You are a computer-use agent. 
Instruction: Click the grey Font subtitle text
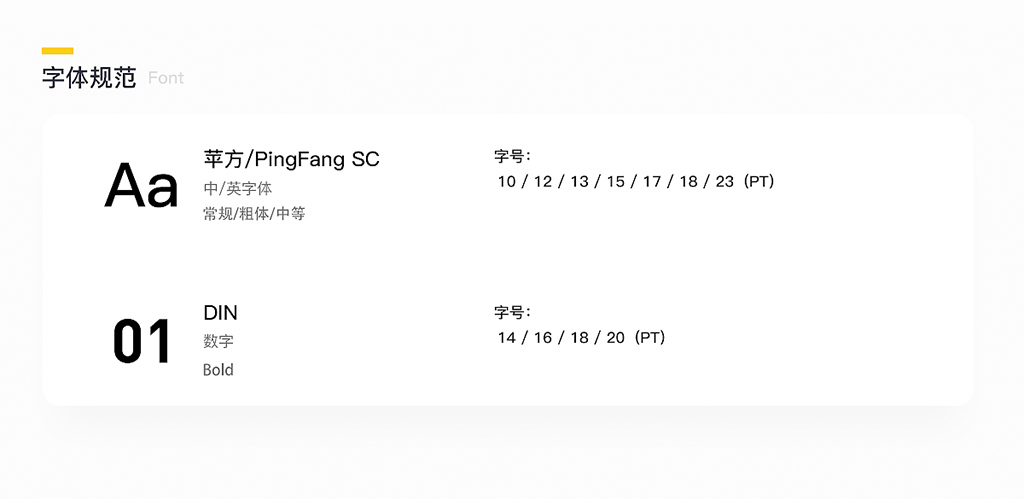(166, 78)
